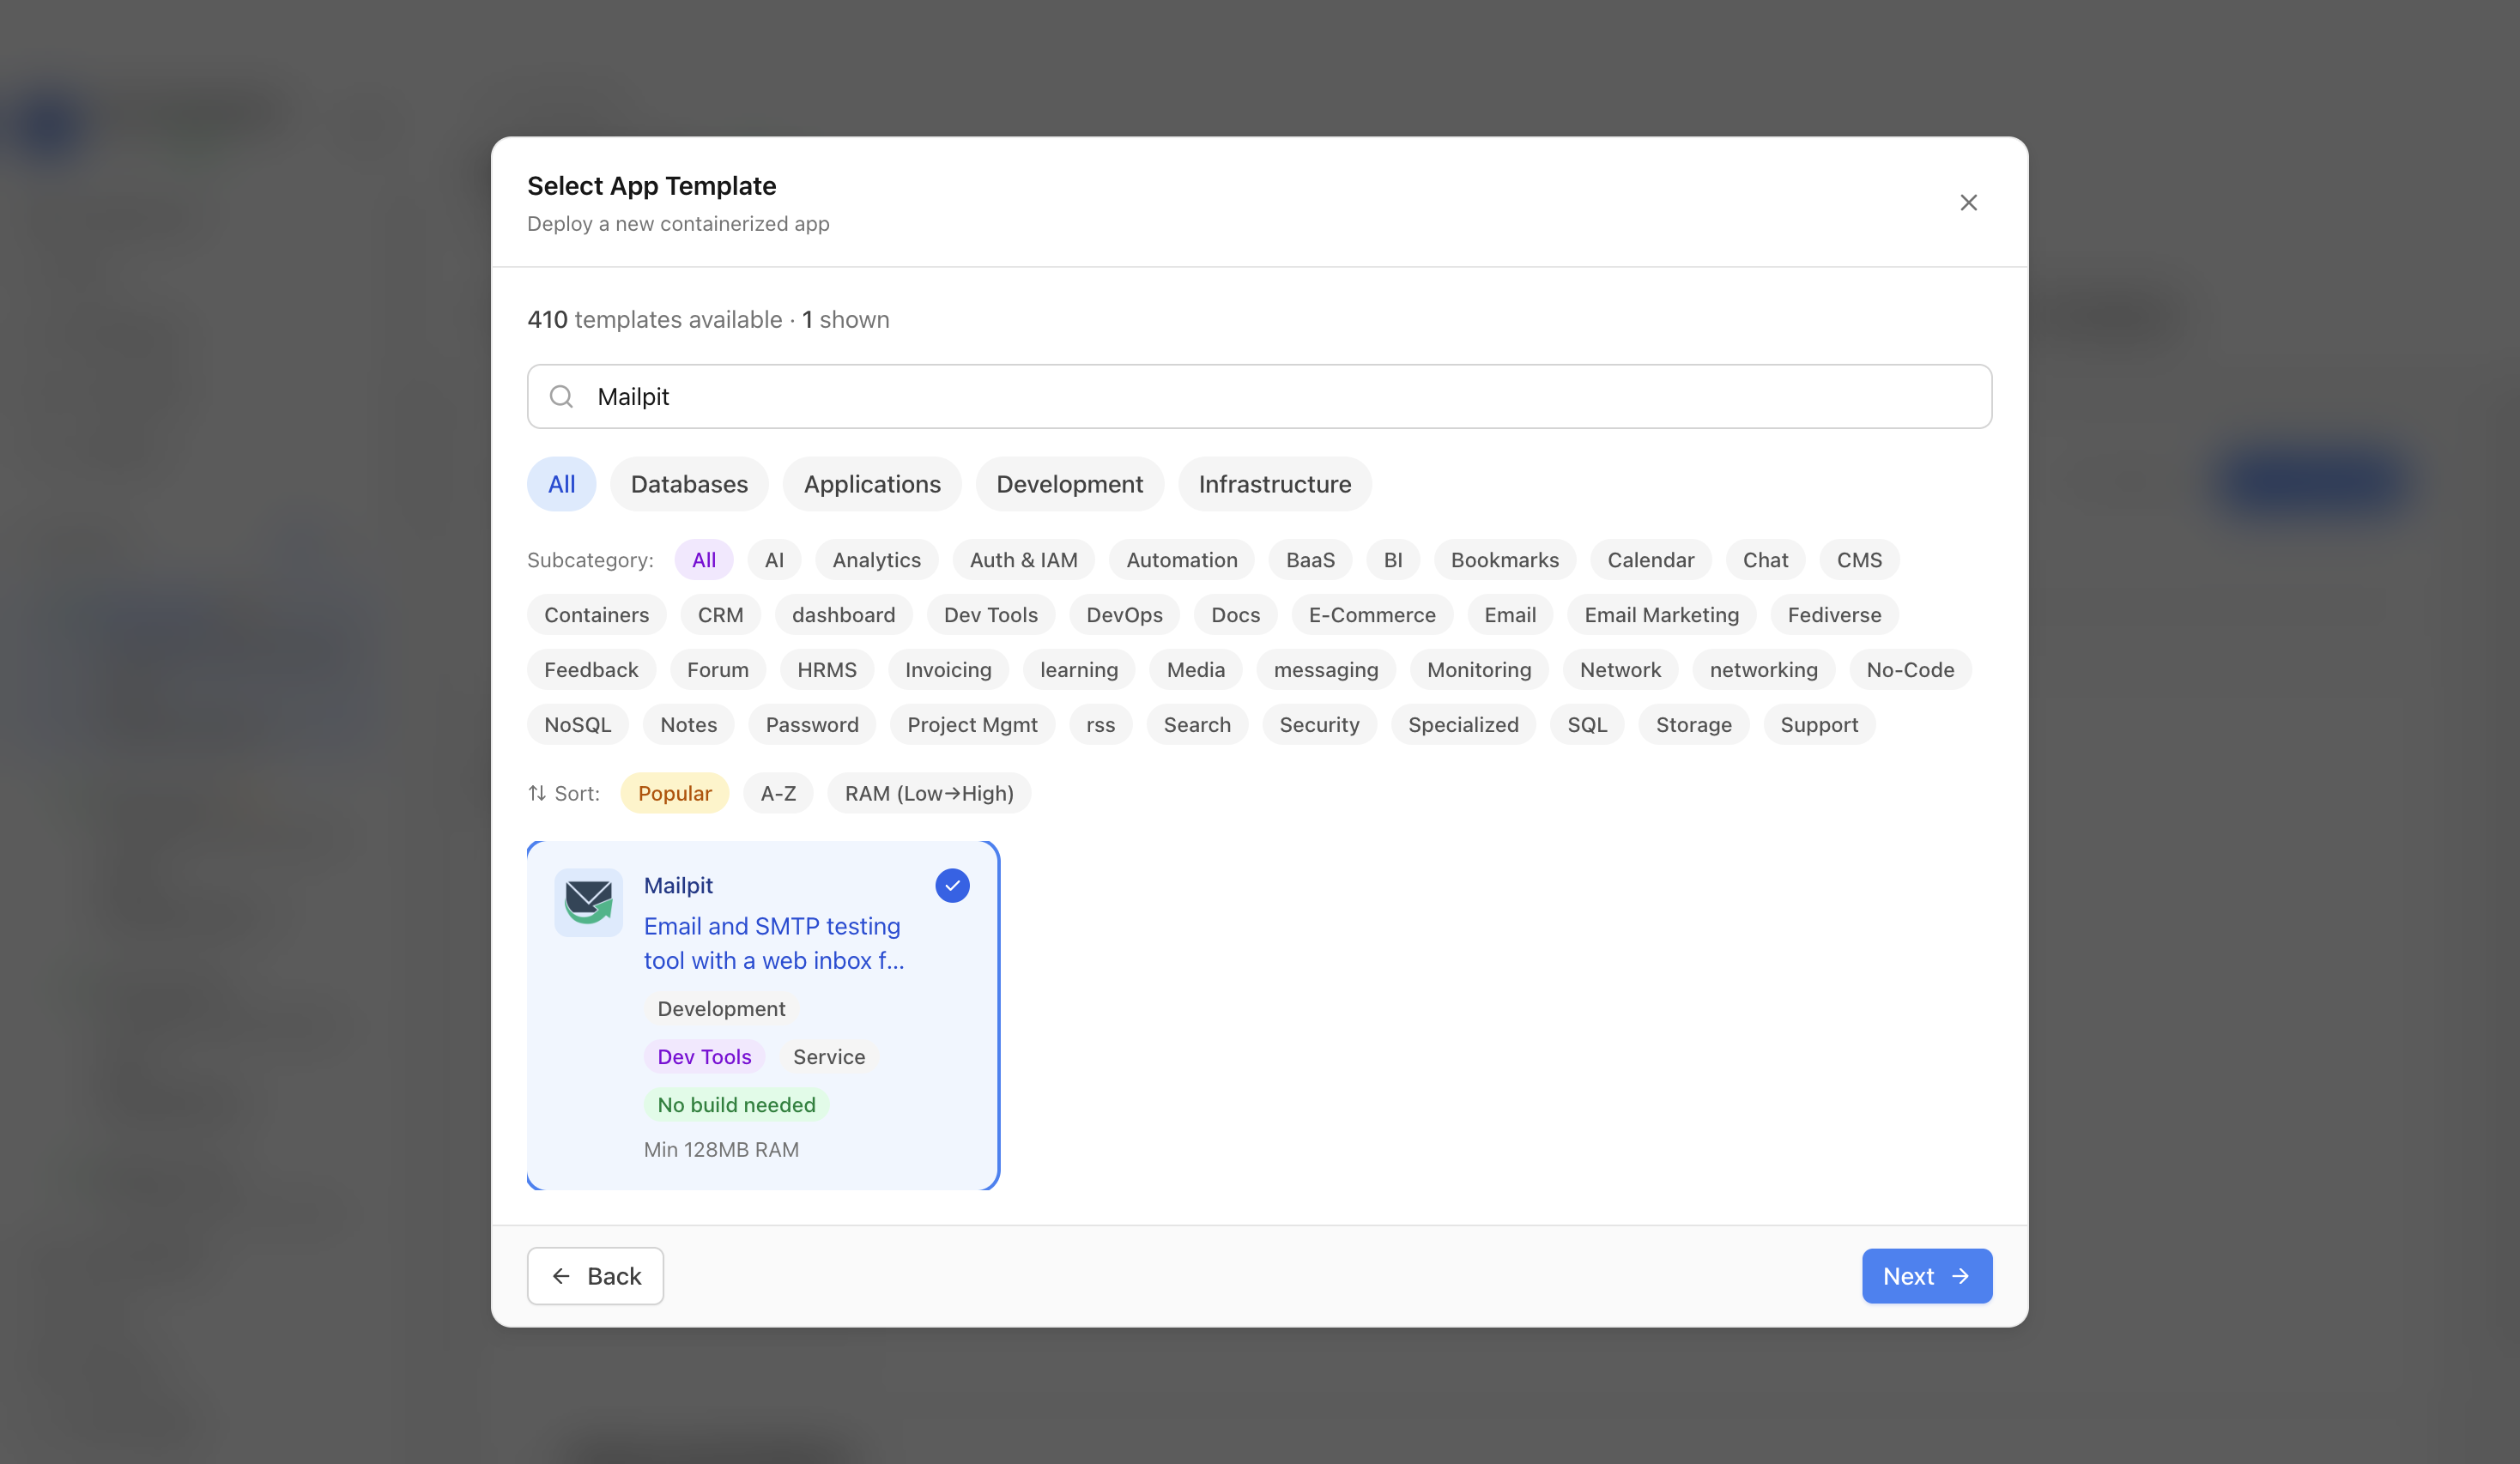Filter by Feedback subcategory
Image resolution: width=2520 pixels, height=1464 pixels.
[x=591, y=670]
